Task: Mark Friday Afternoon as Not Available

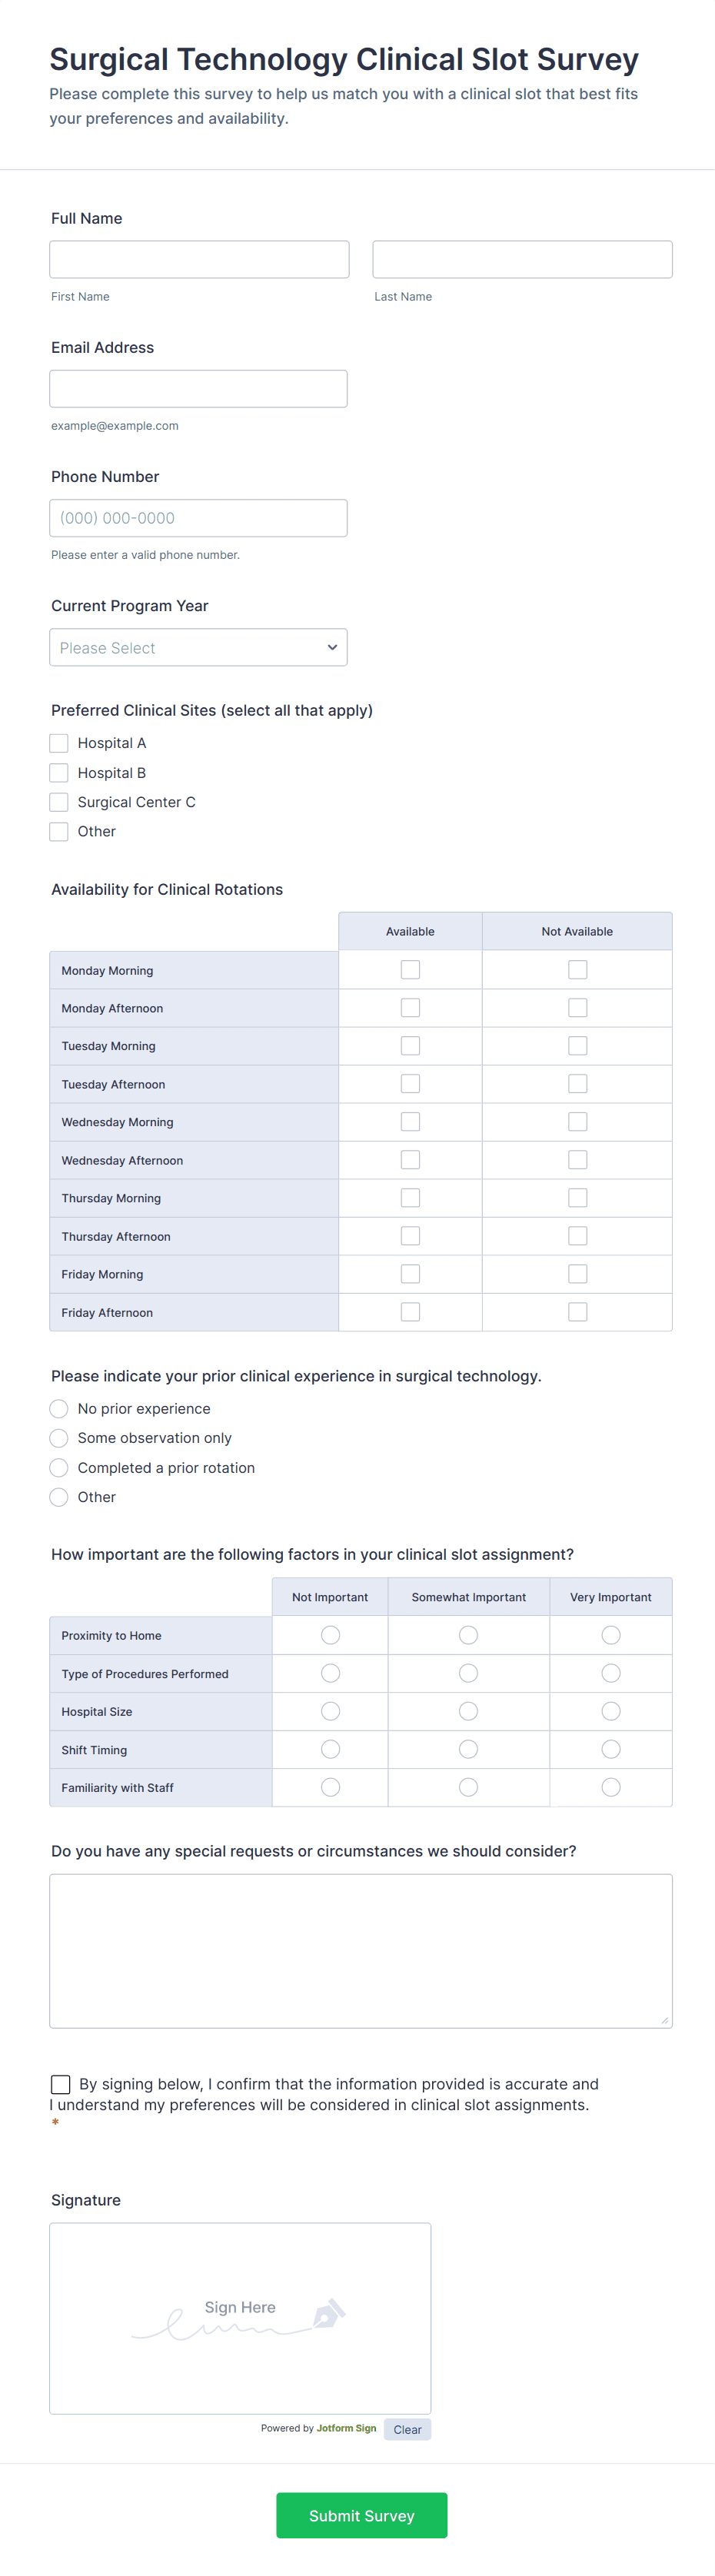Action: click(x=577, y=1312)
